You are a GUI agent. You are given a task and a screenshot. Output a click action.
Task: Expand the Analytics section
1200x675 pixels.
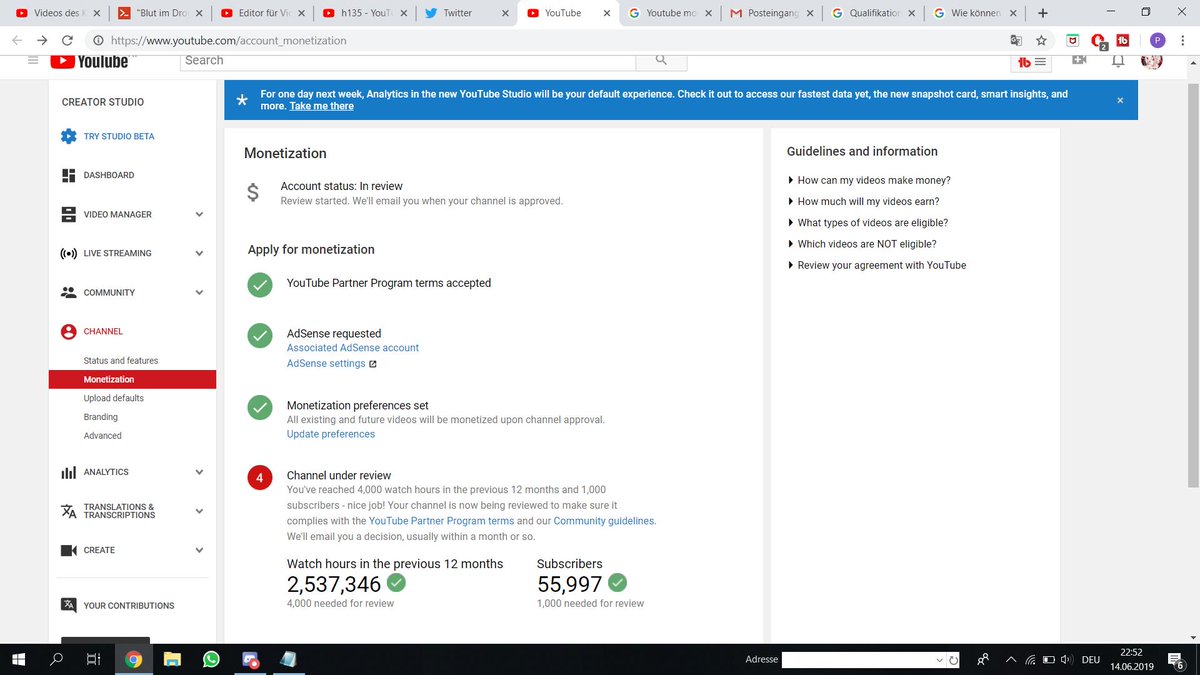(x=199, y=472)
